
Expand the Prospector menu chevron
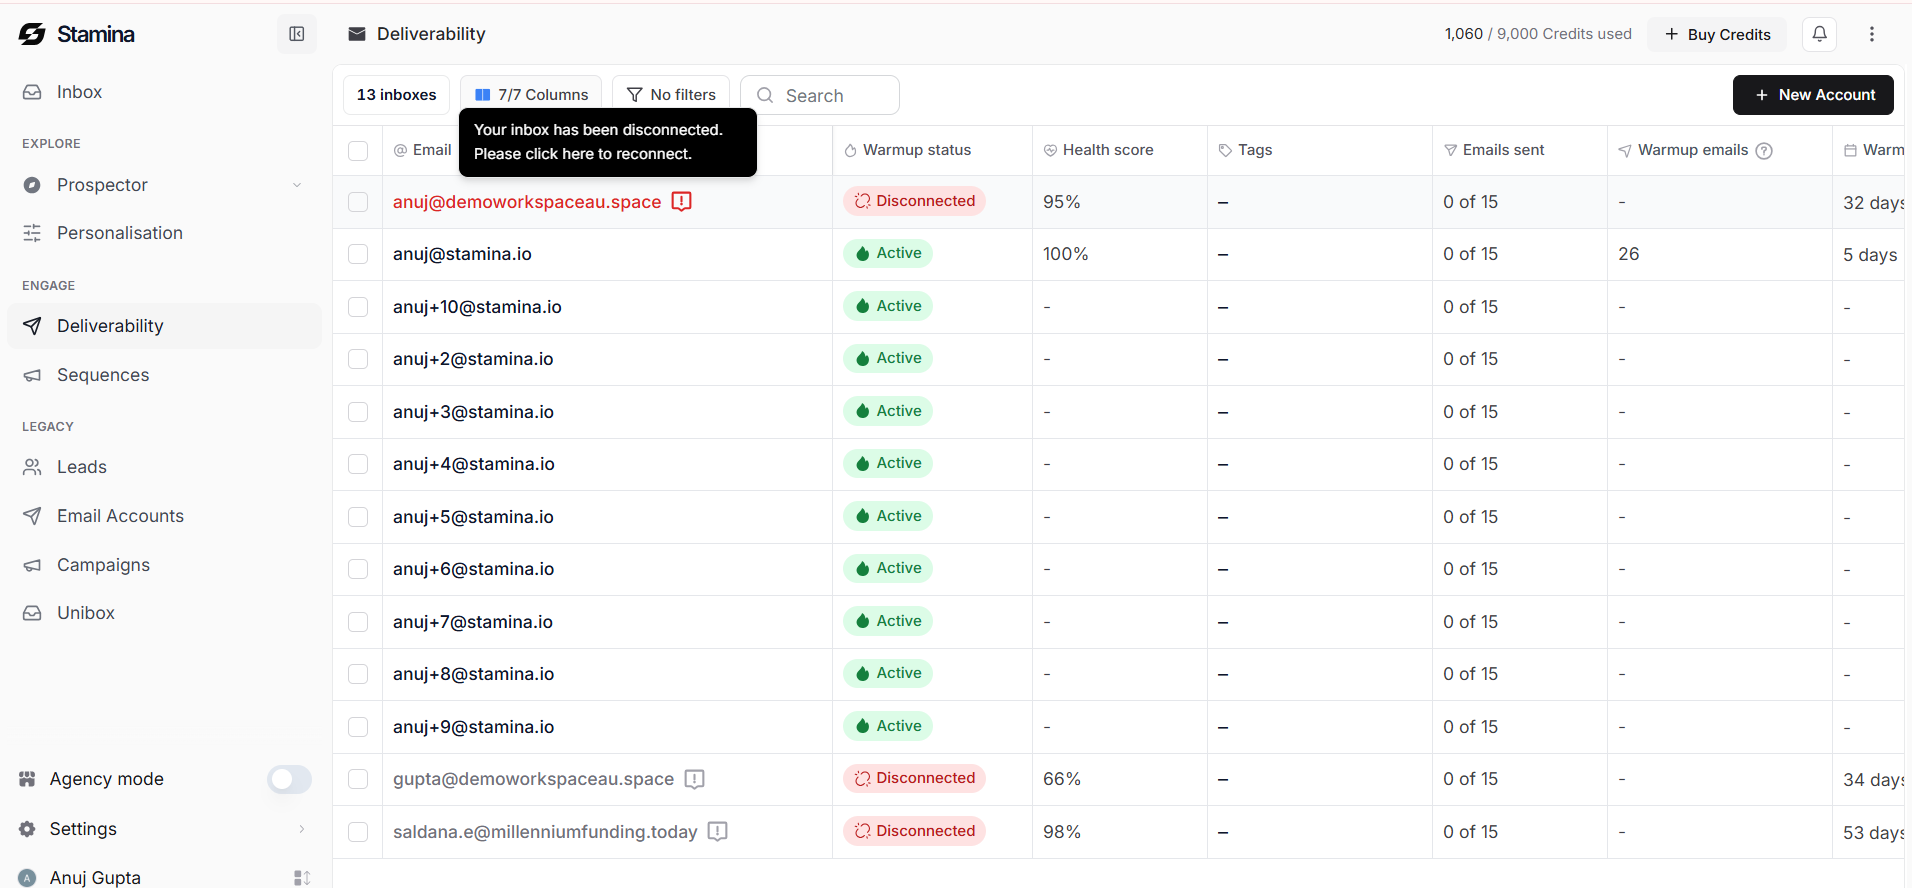(x=297, y=185)
